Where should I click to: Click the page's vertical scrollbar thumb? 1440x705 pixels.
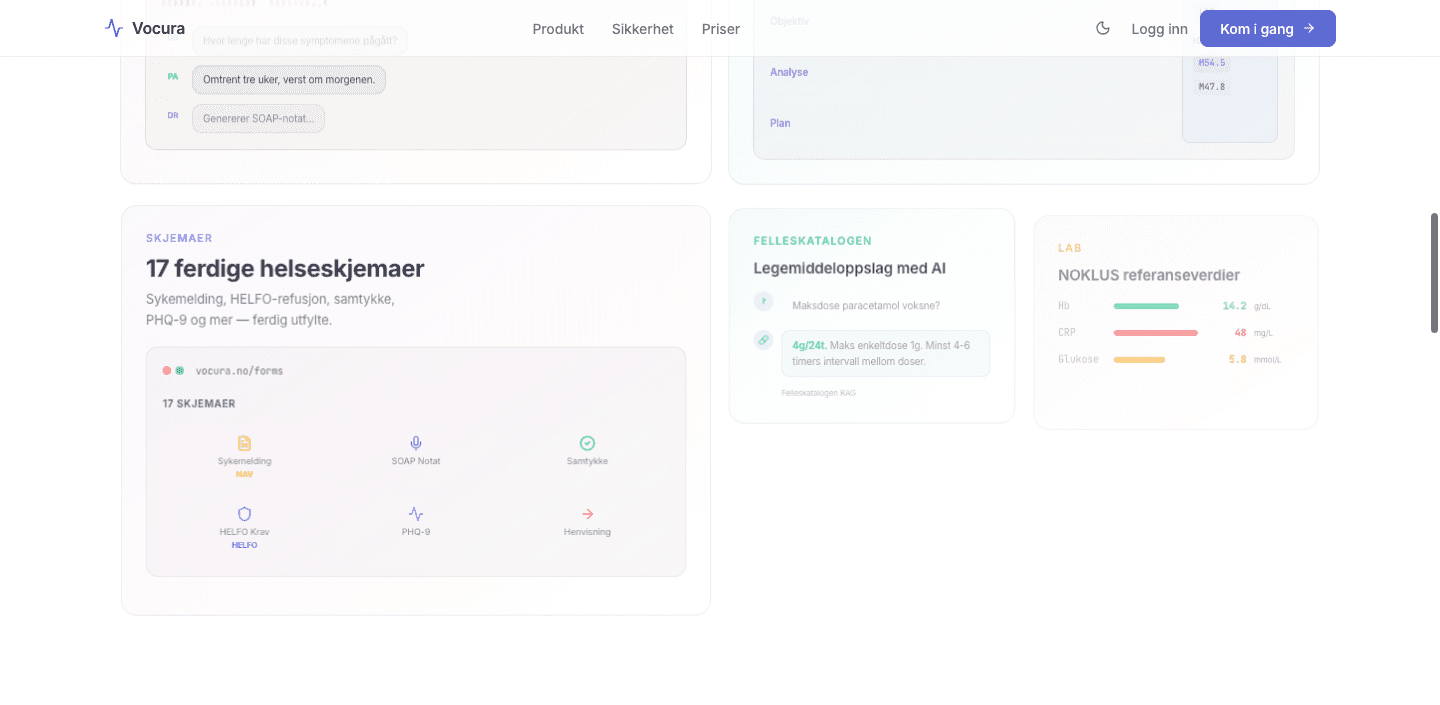[x=1434, y=272]
